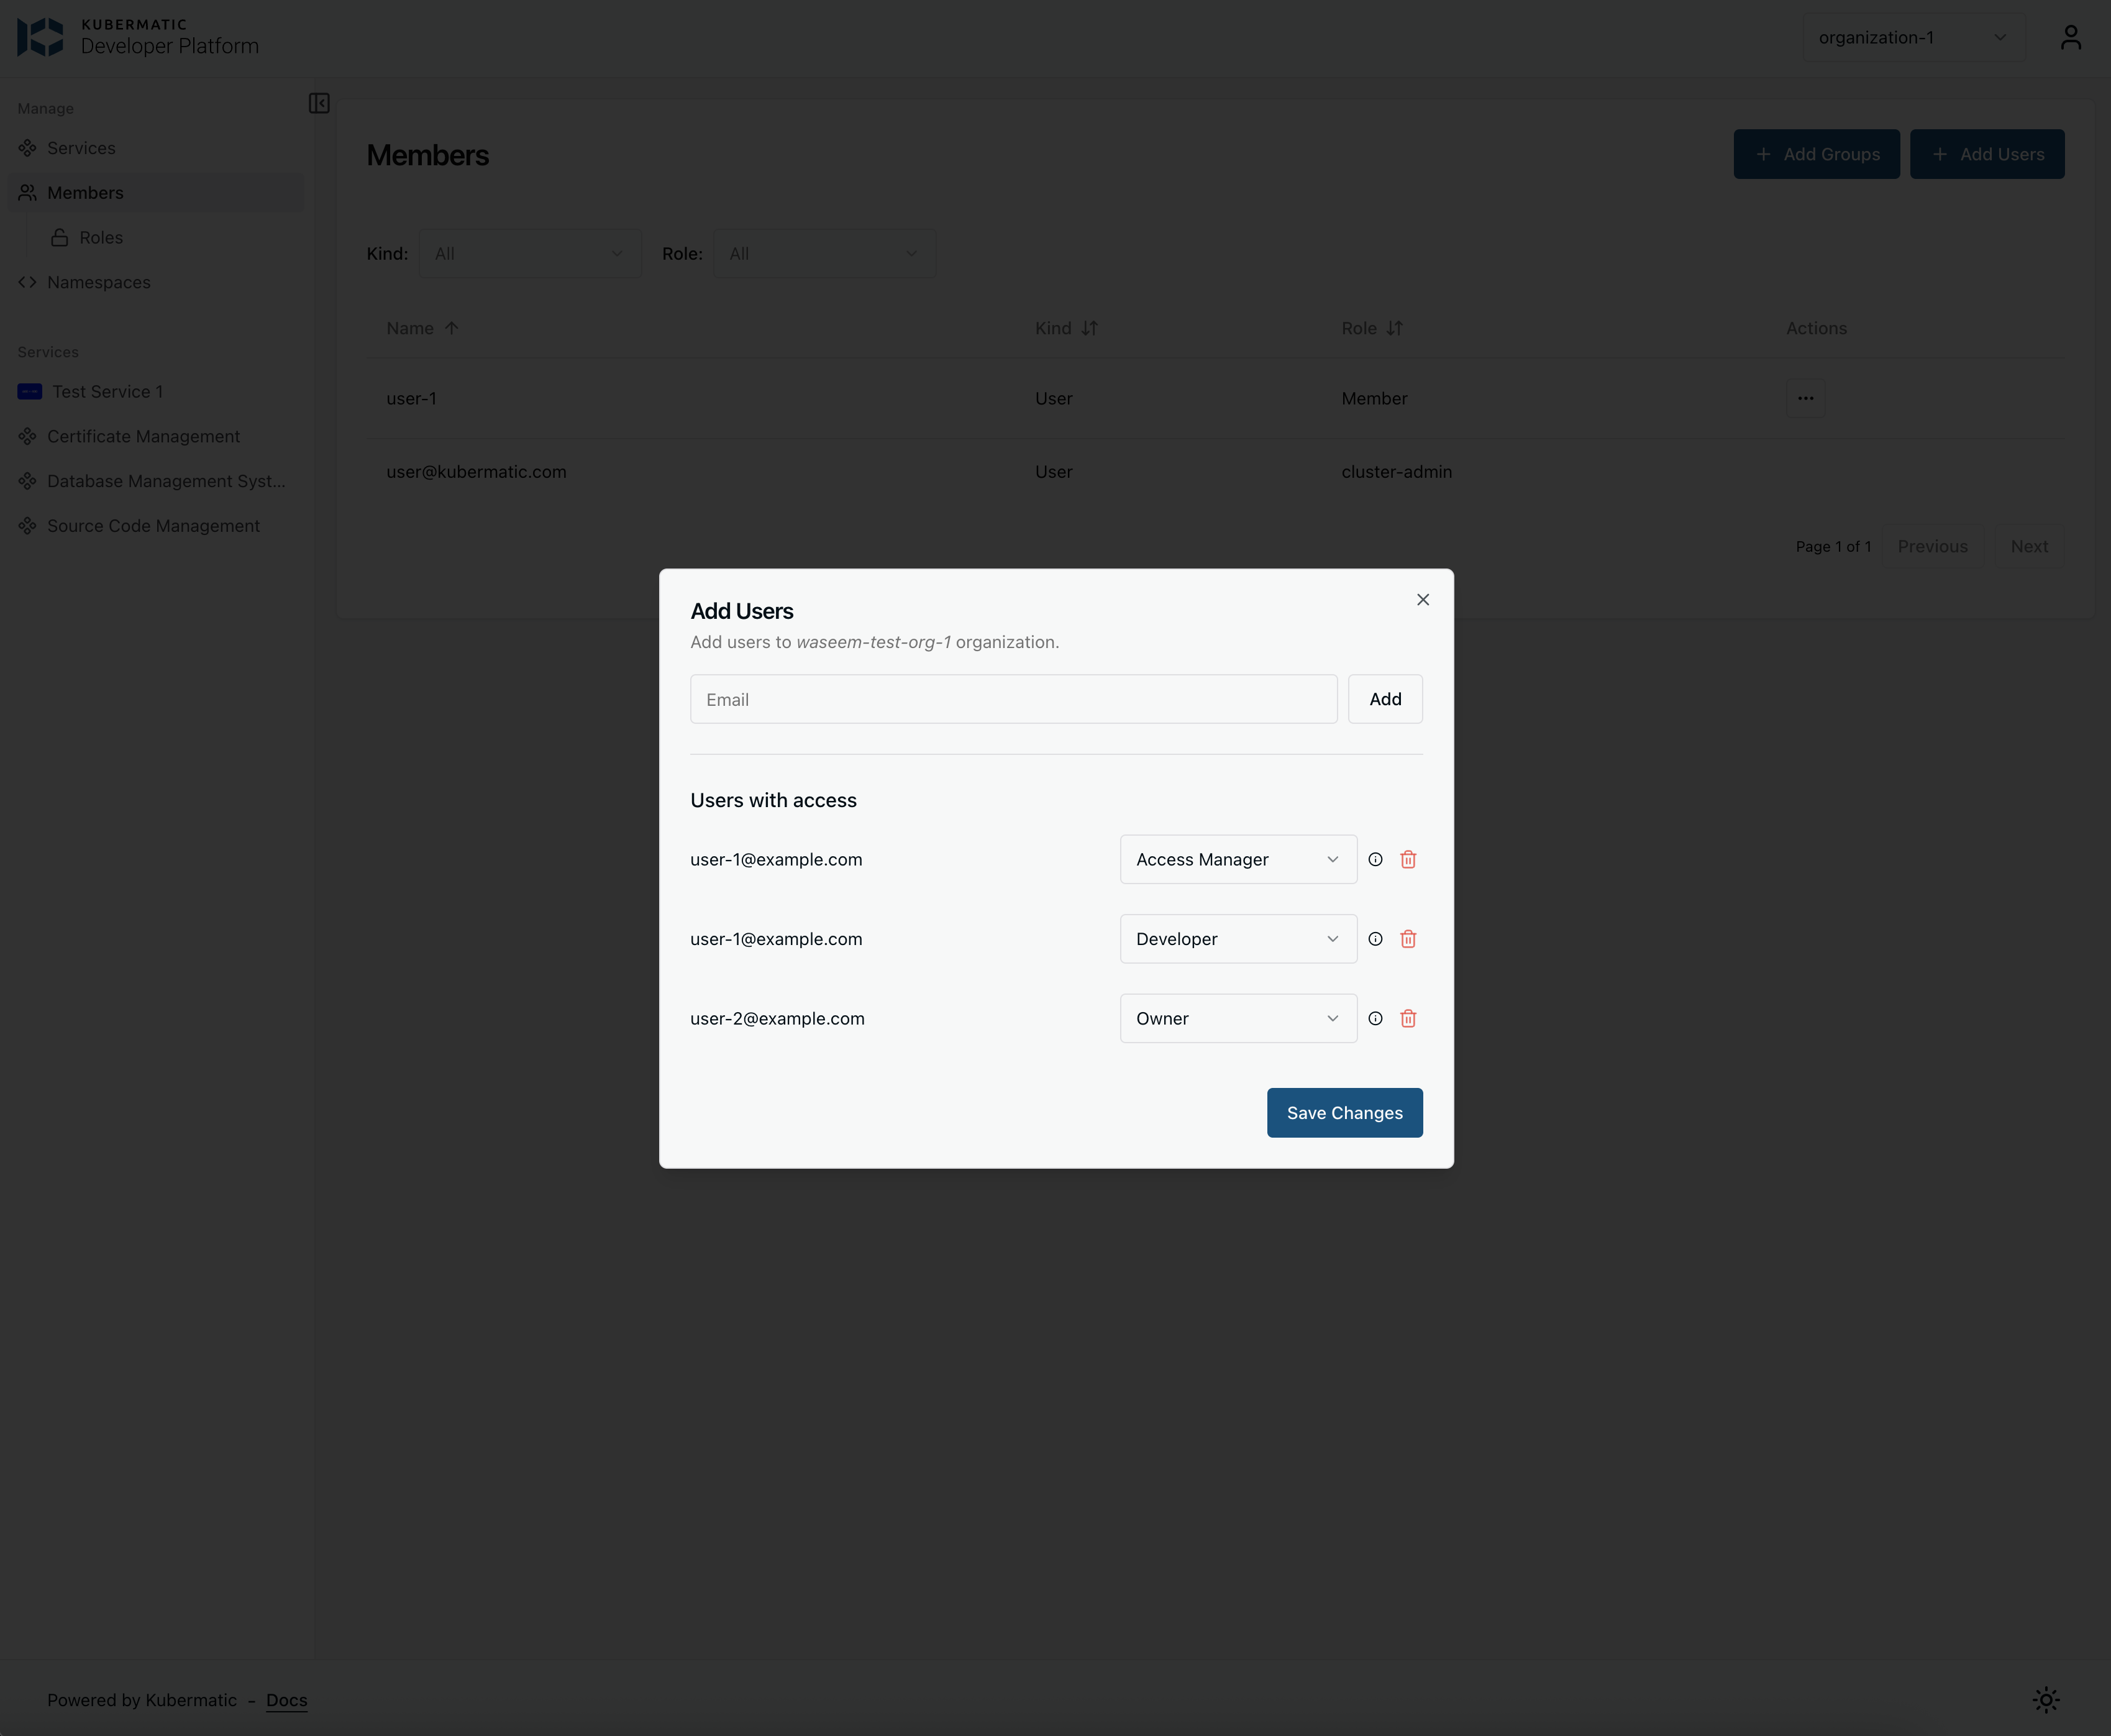The height and width of the screenshot is (1736, 2111).
Task: Open the Roles page
Action: 100,237
